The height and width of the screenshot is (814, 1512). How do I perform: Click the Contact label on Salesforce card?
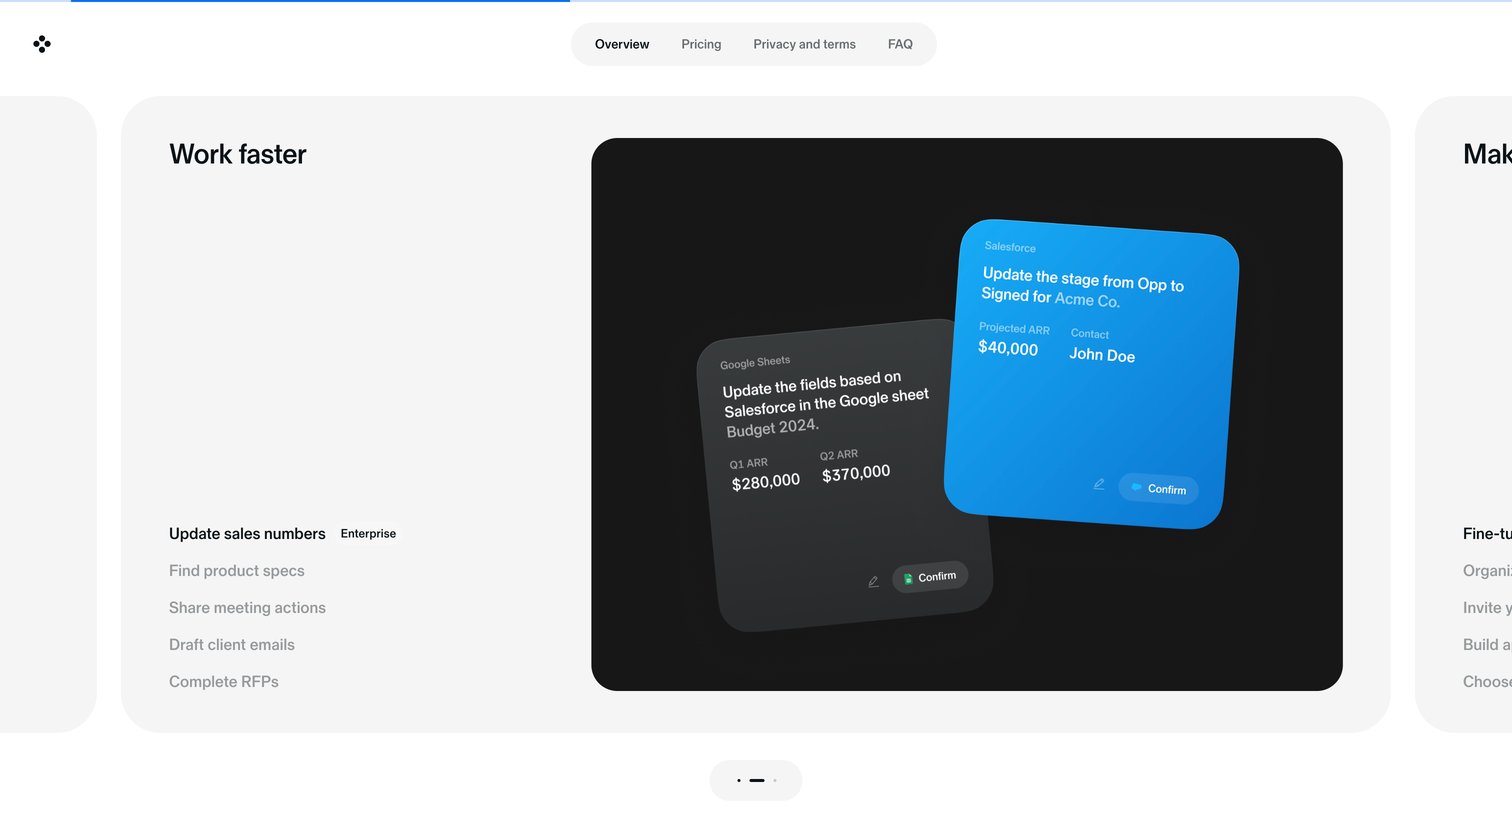tap(1090, 334)
